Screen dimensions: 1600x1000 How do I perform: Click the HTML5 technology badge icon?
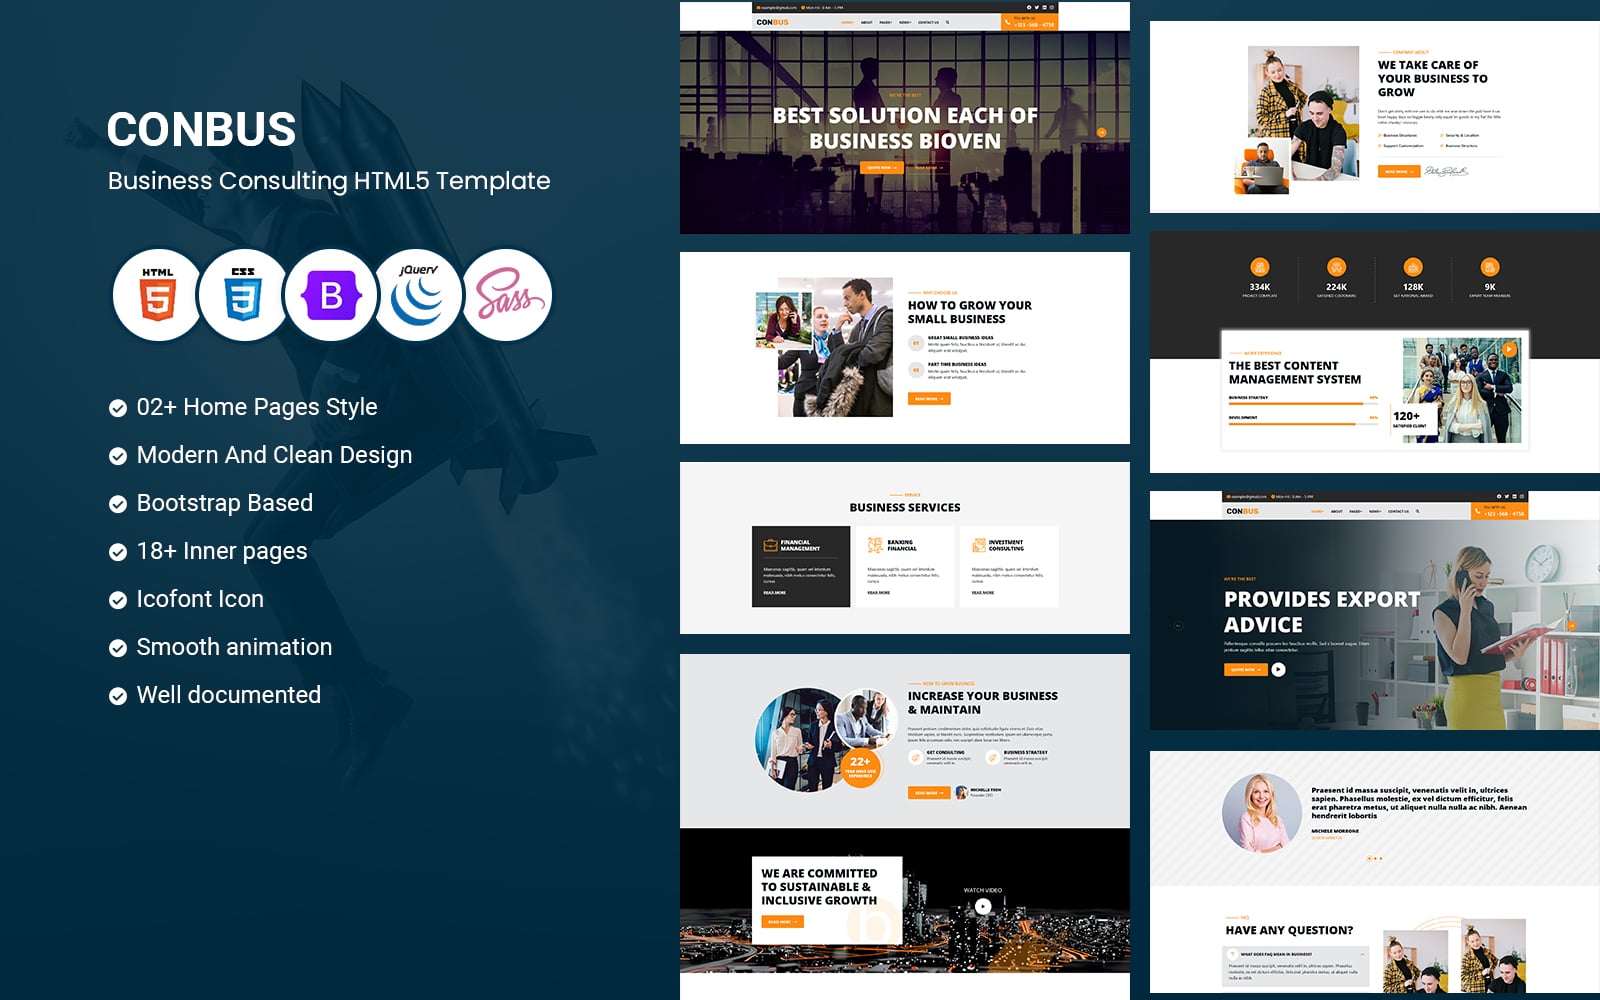[x=160, y=295]
